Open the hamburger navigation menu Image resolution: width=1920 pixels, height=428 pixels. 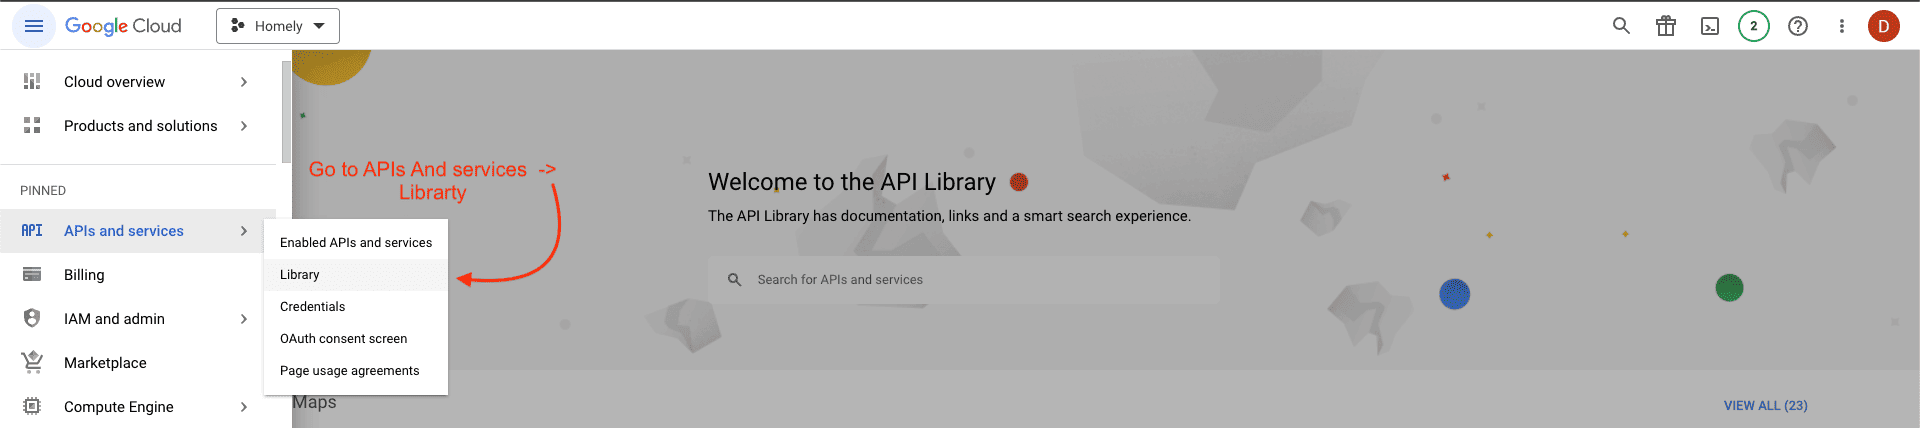point(33,26)
